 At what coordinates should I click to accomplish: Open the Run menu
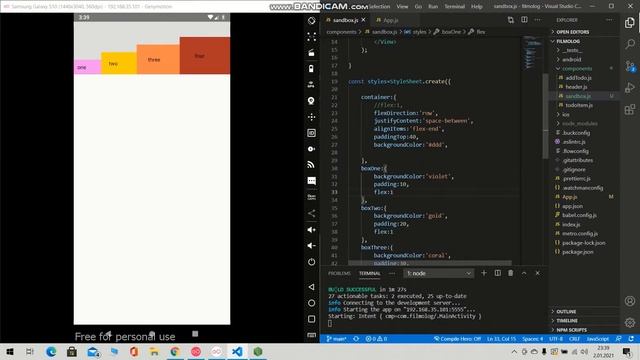[x=433, y=7]
